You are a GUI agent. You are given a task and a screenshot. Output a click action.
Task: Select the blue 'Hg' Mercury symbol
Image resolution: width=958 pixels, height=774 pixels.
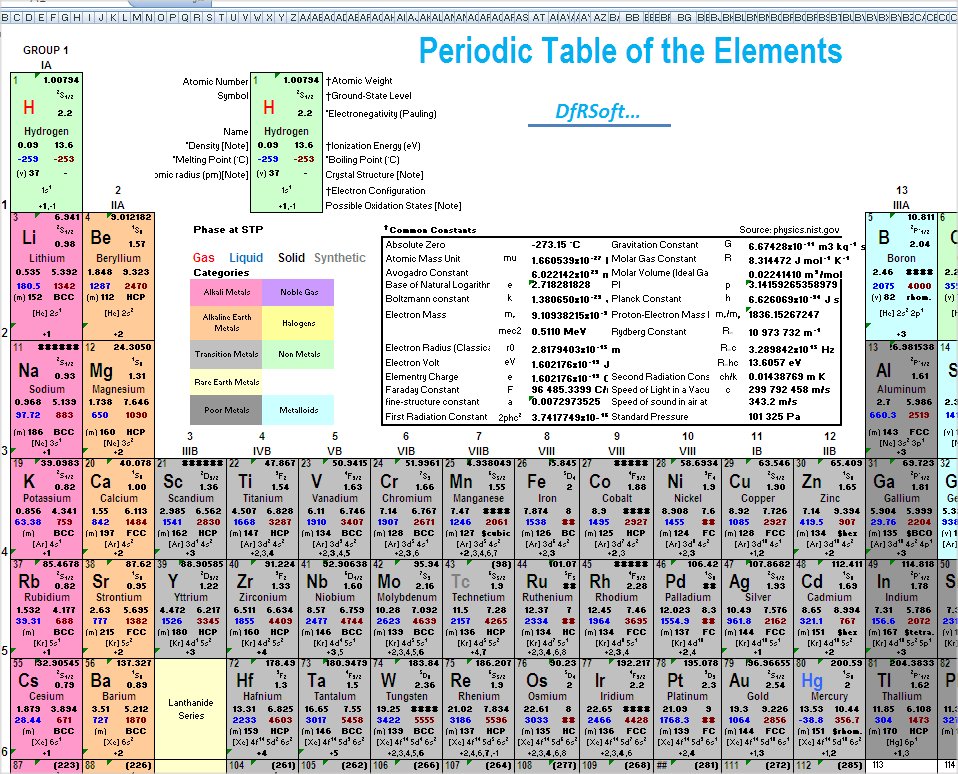[x=812, y=681]
